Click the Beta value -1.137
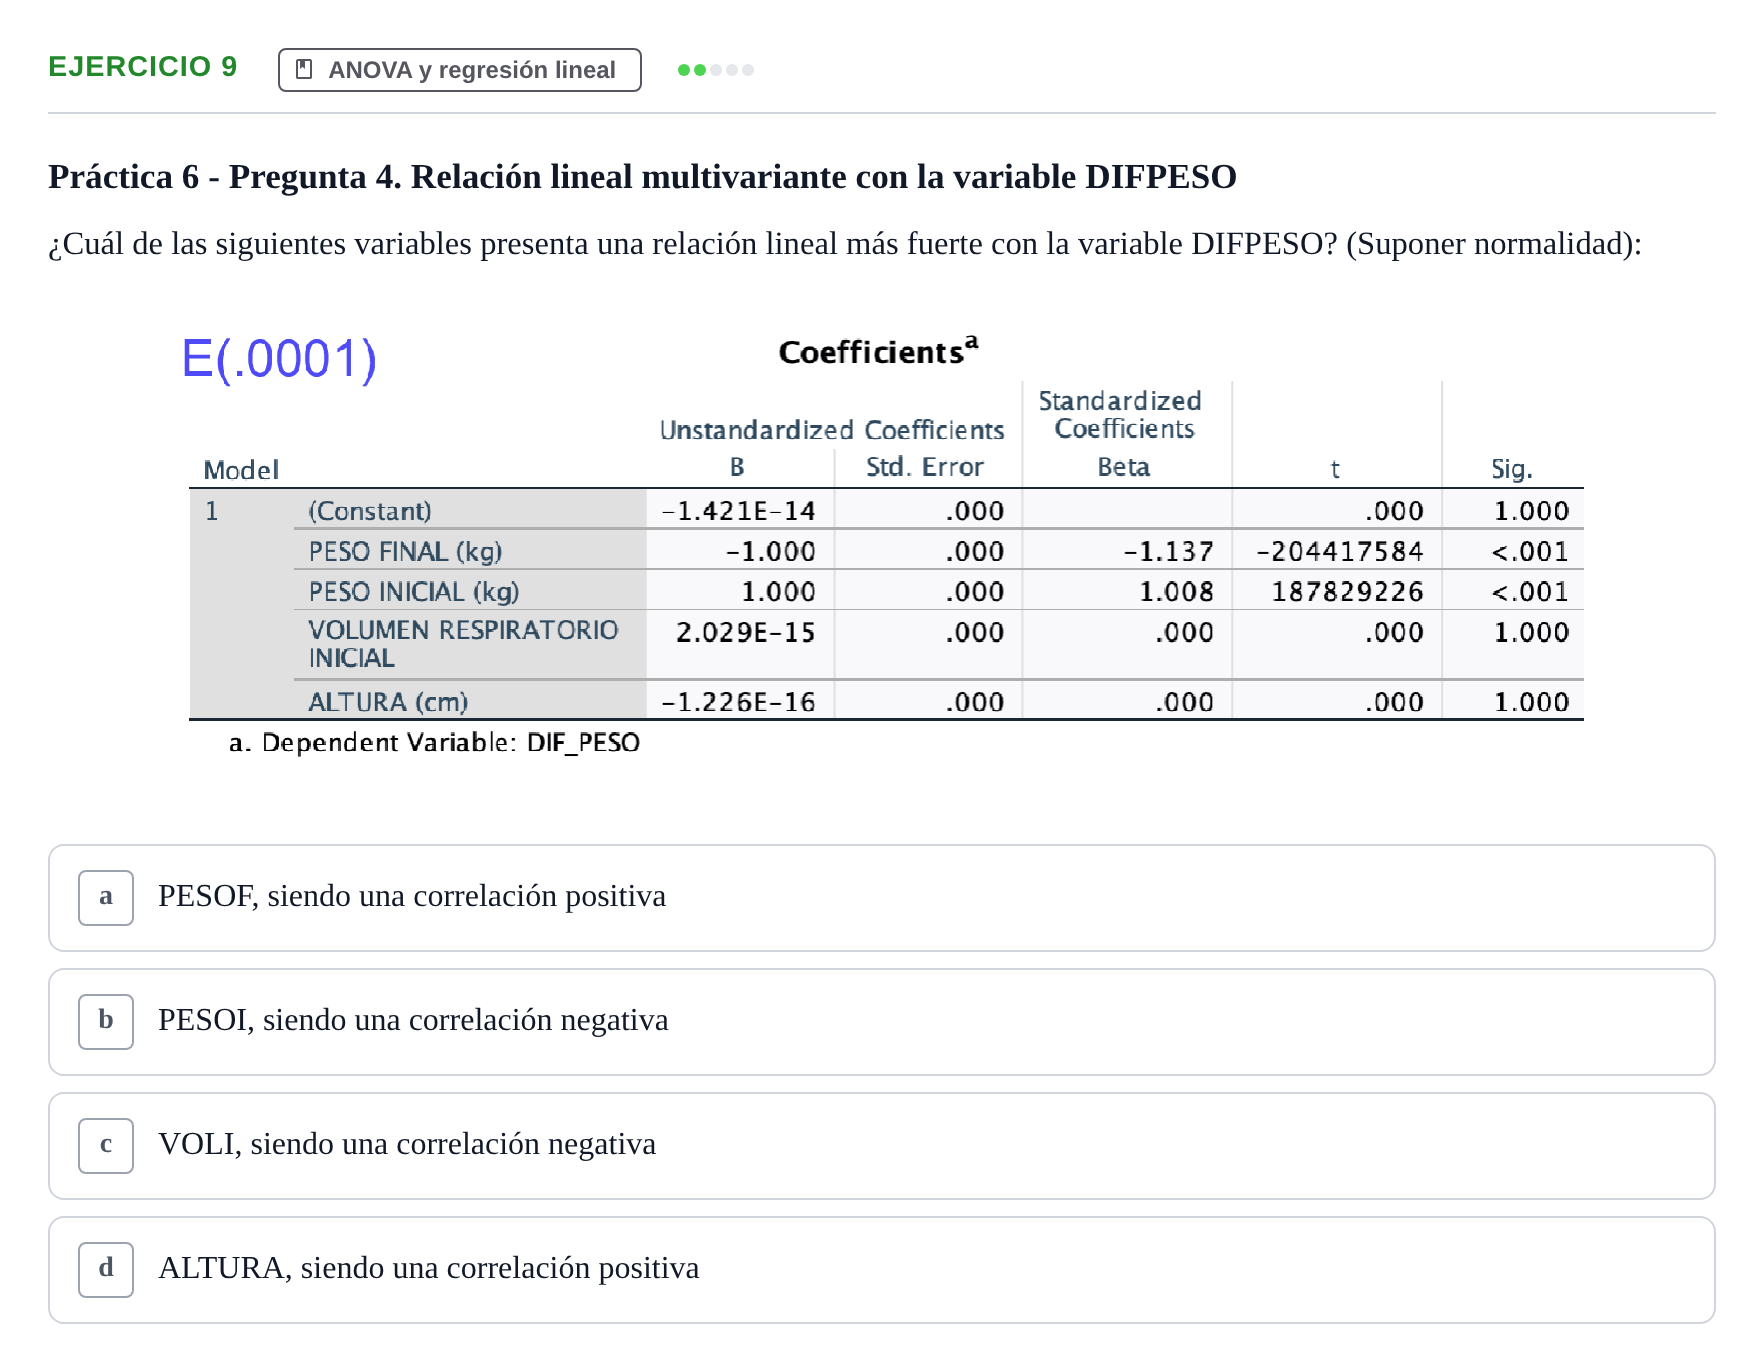The image size is (1764, 1372). tap(1168, 552)
